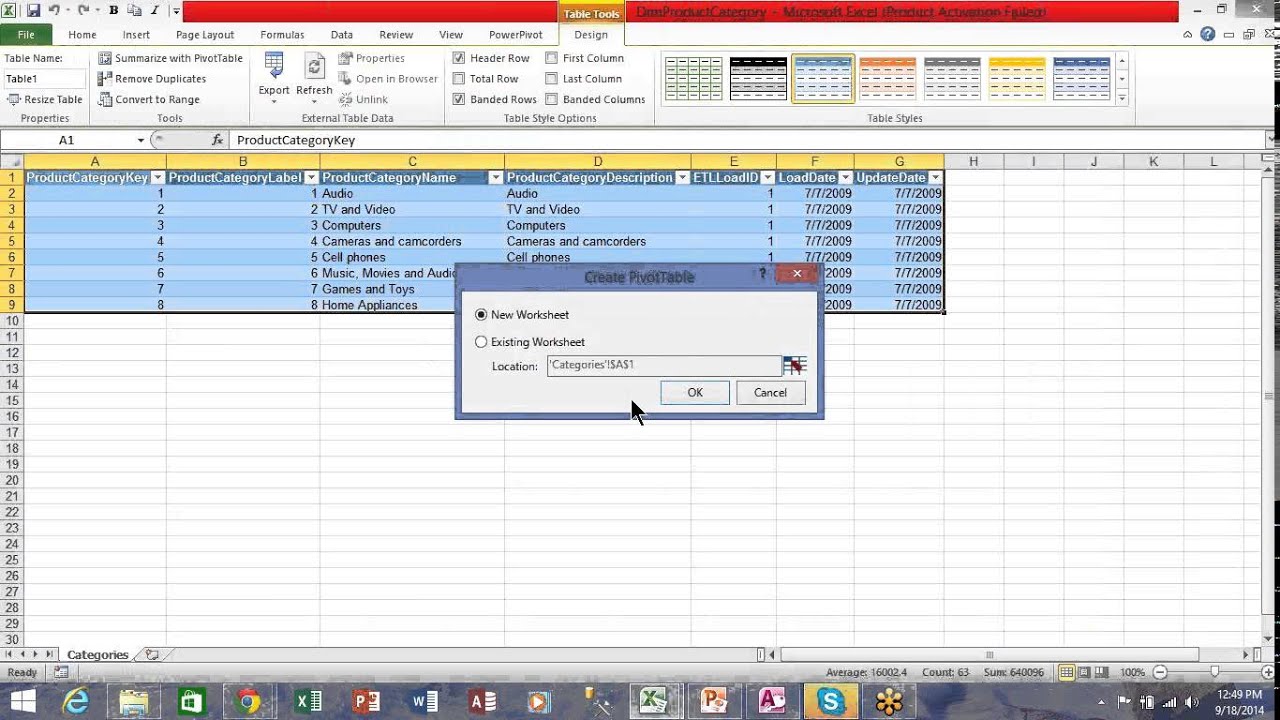
Task: Open the ProductCategoryName filter dropdown
Action: (x=495, y=178)
